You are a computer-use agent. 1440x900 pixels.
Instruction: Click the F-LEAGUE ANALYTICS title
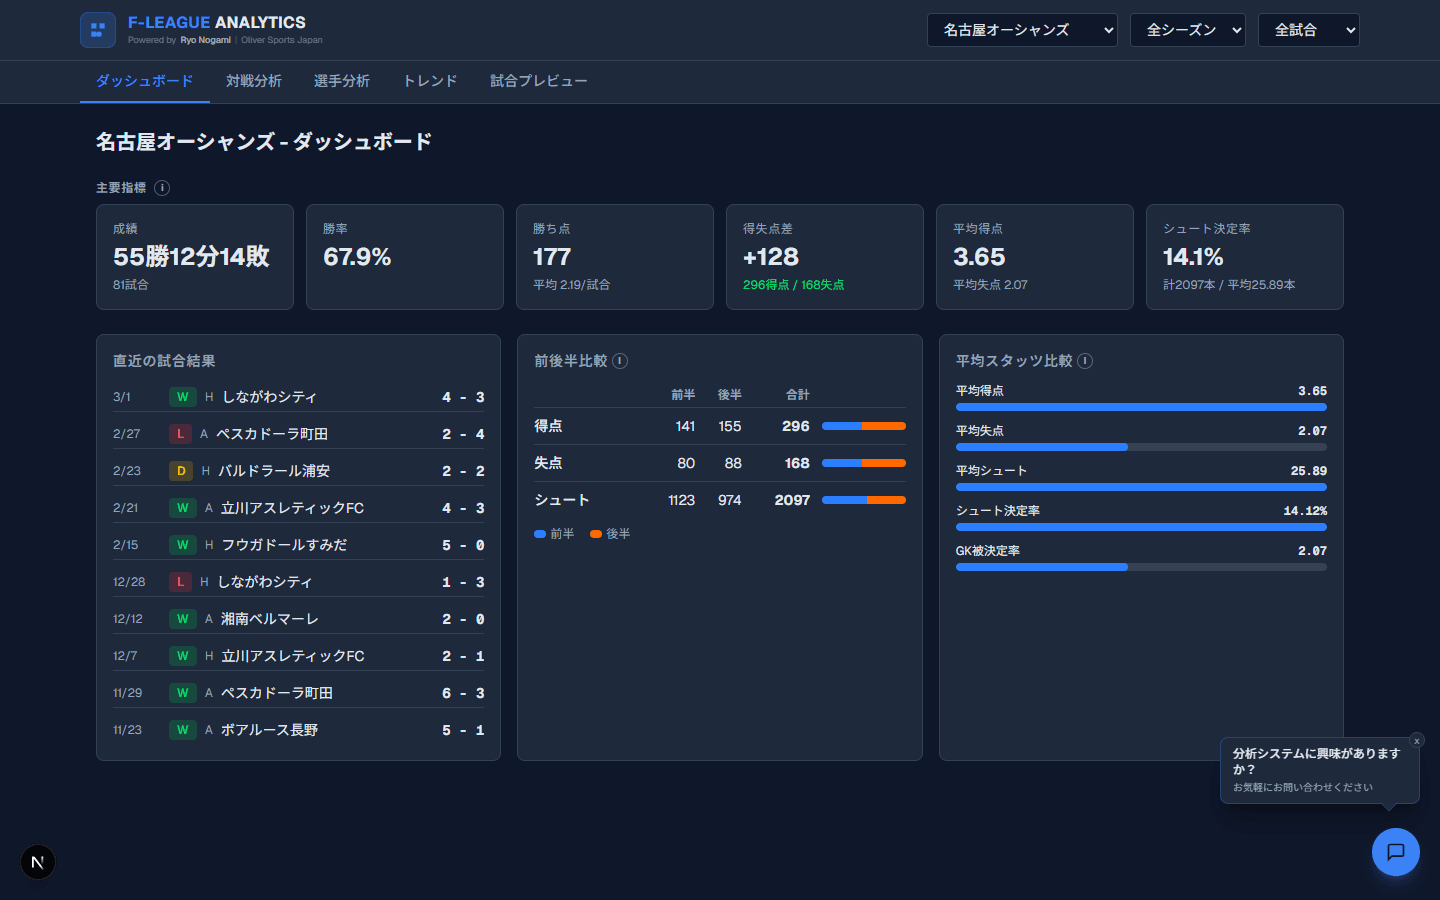(x=217, y=22)
